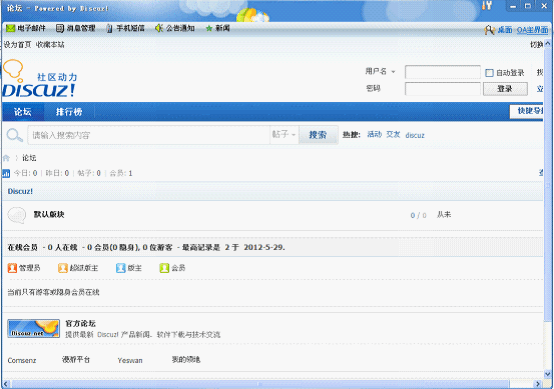Viewport: 554px width, 389px height.
Task: Open announcements (公告通知) speaker icon
Action: [159, 28]
